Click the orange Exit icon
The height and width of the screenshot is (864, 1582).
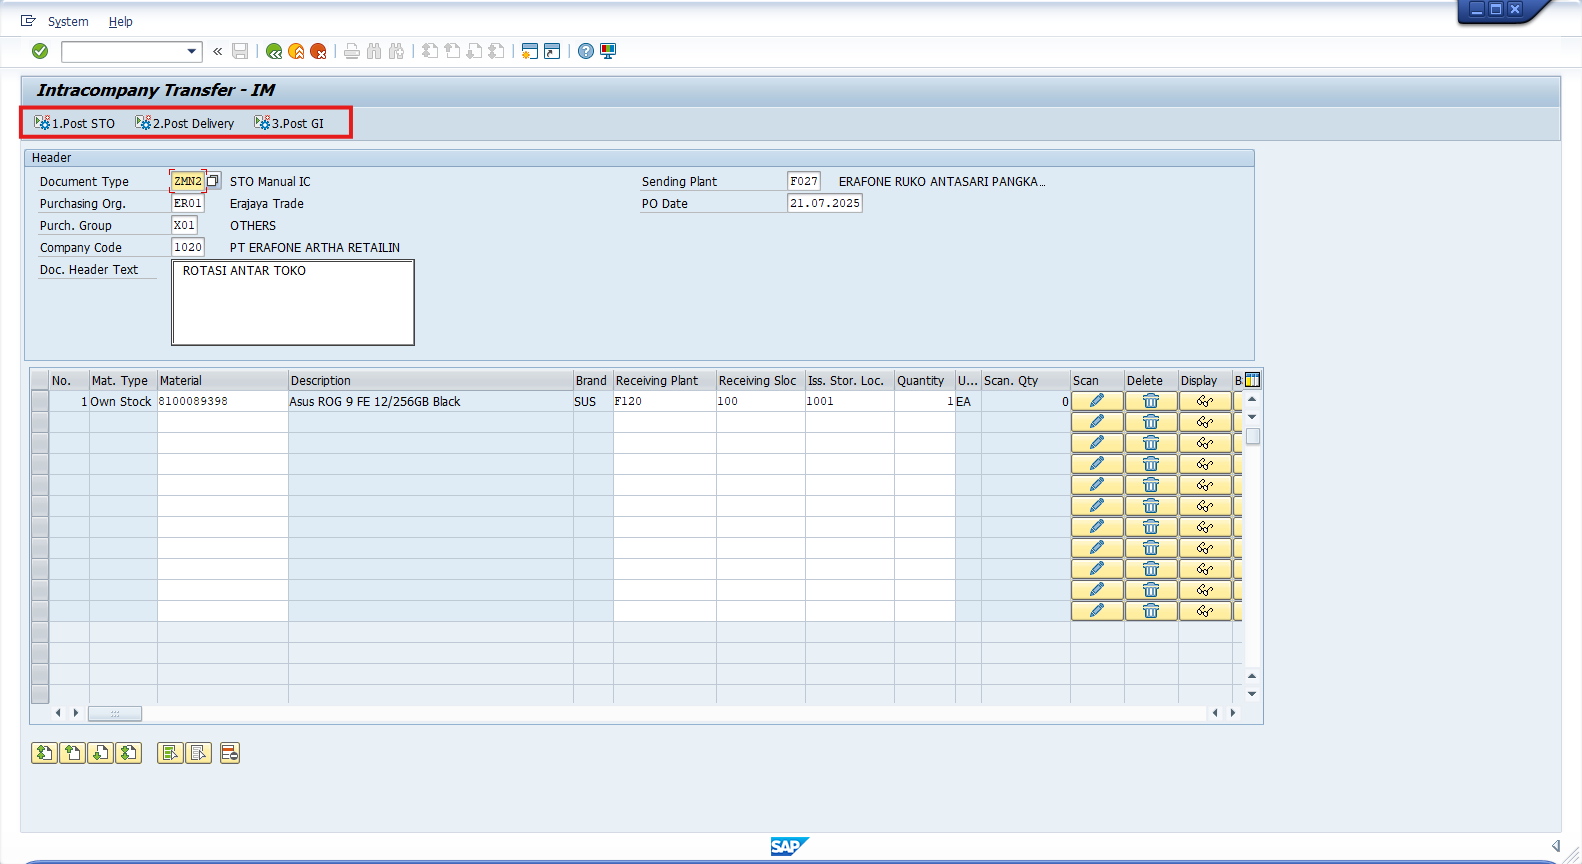coord(296,51)
